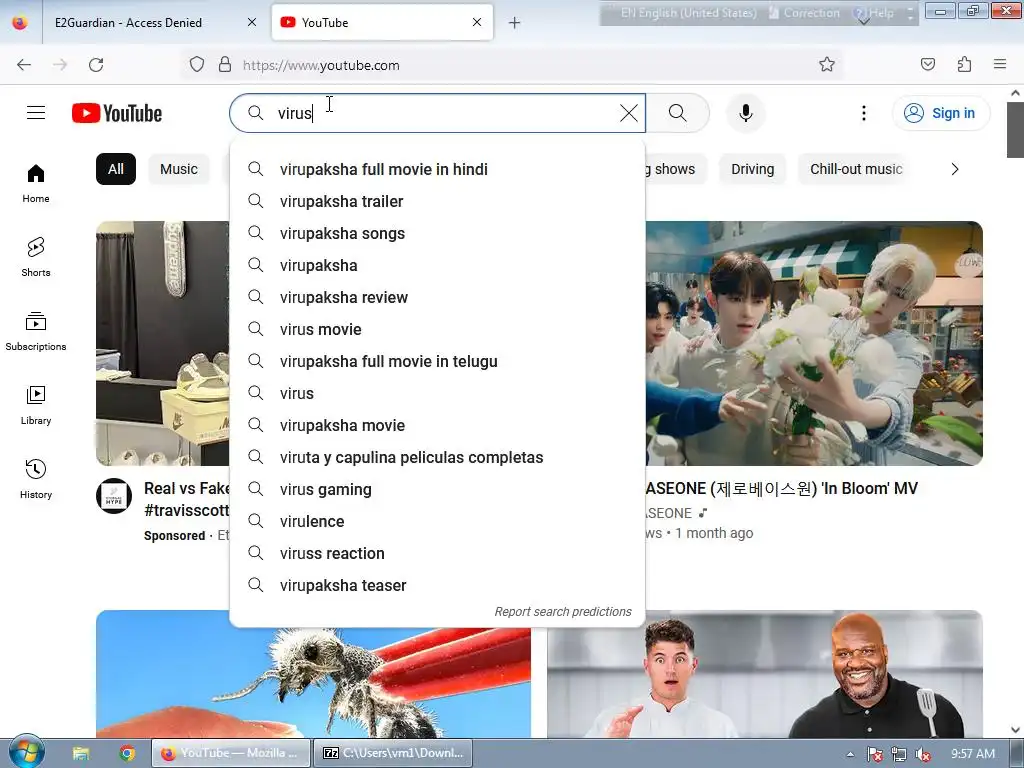Choose suggestion virus movie
Image resolution: width=1024 pixels, height=768 pixels.
[x=438, y=329]
